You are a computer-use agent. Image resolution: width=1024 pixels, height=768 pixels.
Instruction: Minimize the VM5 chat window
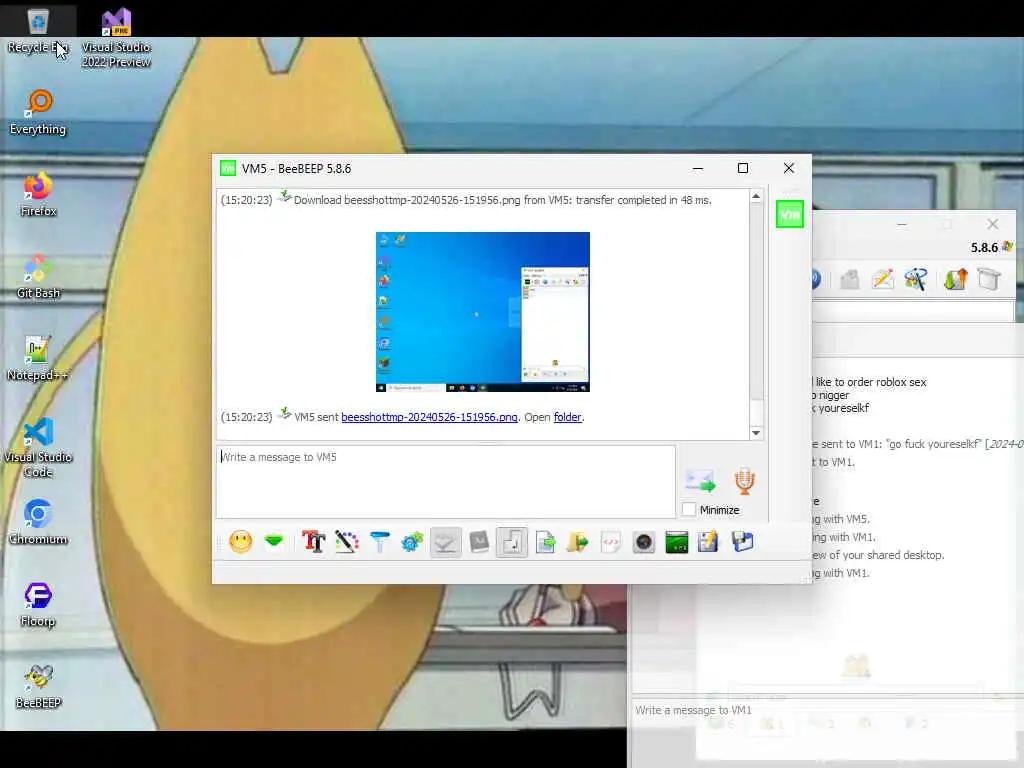coord(697,168)
